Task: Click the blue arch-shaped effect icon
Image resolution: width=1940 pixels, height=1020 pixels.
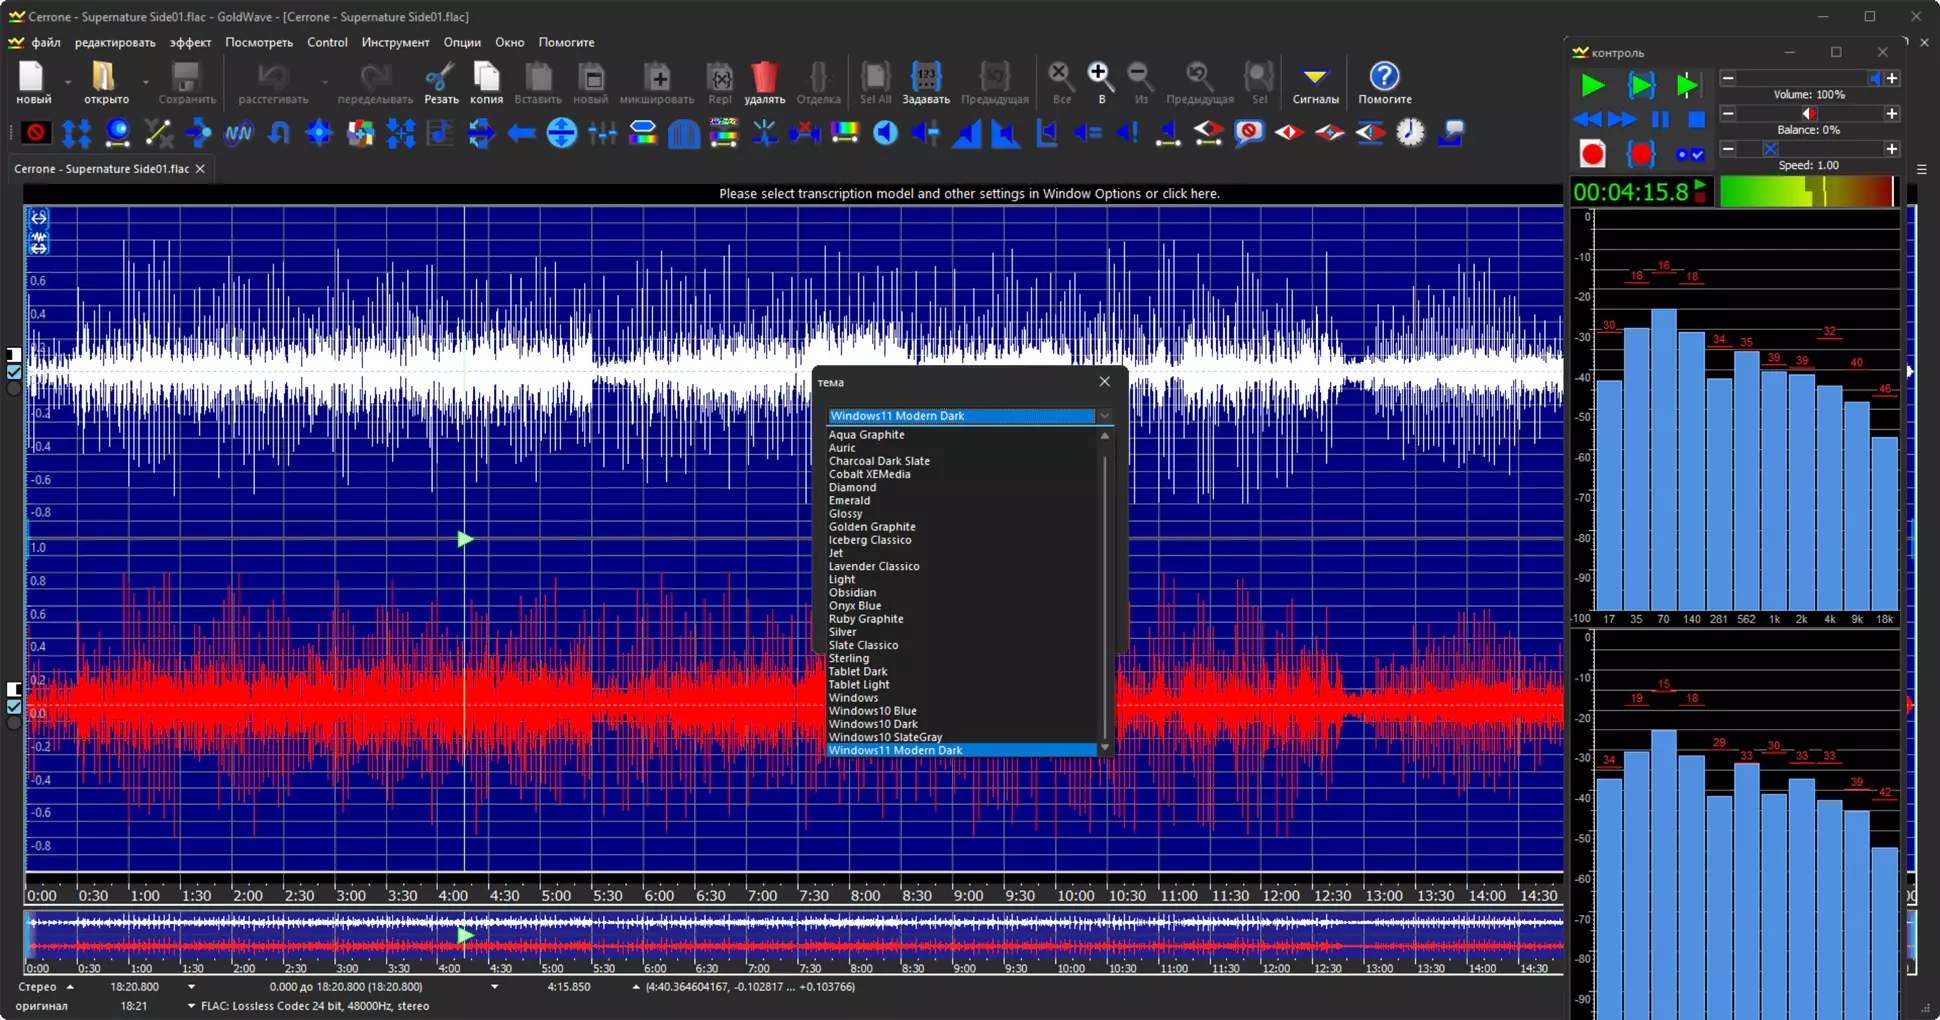Action: 683,133
